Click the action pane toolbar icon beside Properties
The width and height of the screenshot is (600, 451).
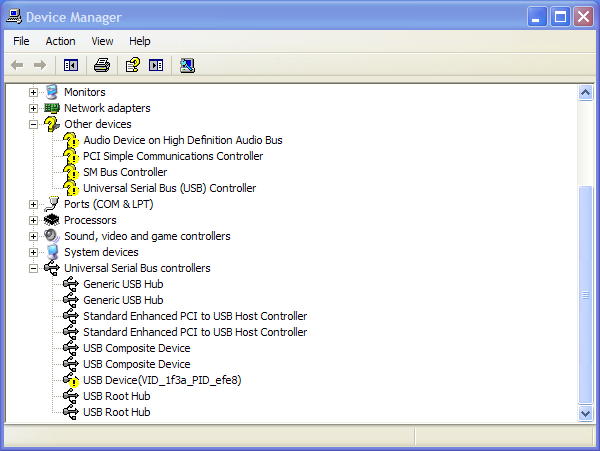point(156,65)
